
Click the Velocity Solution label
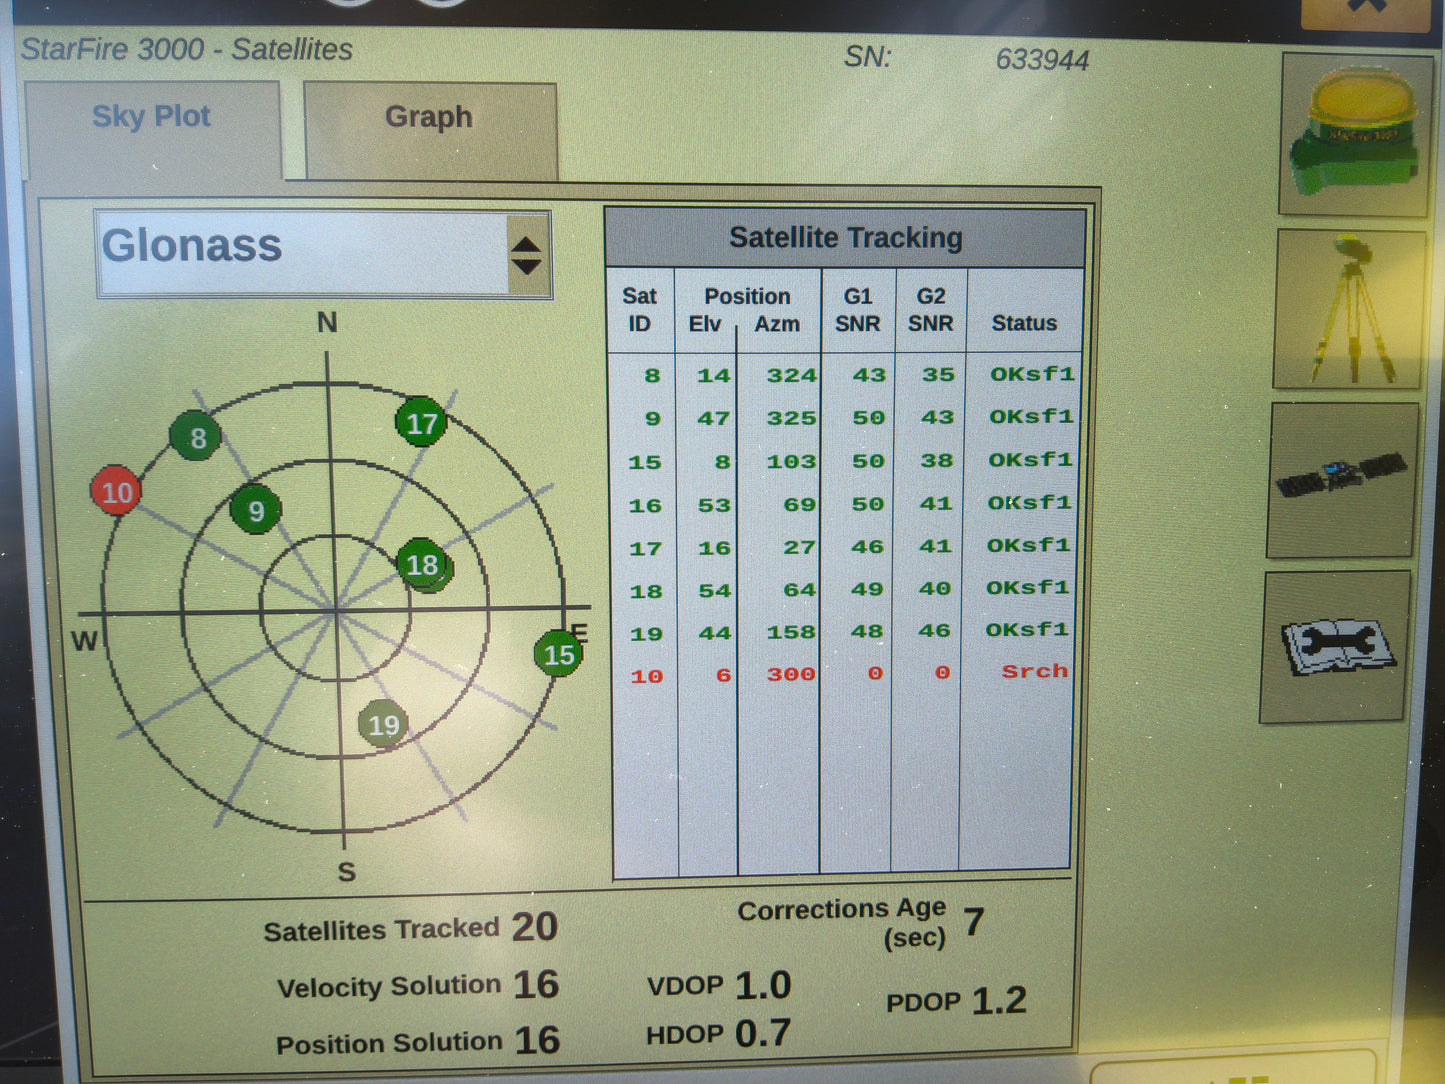[389, 986]
